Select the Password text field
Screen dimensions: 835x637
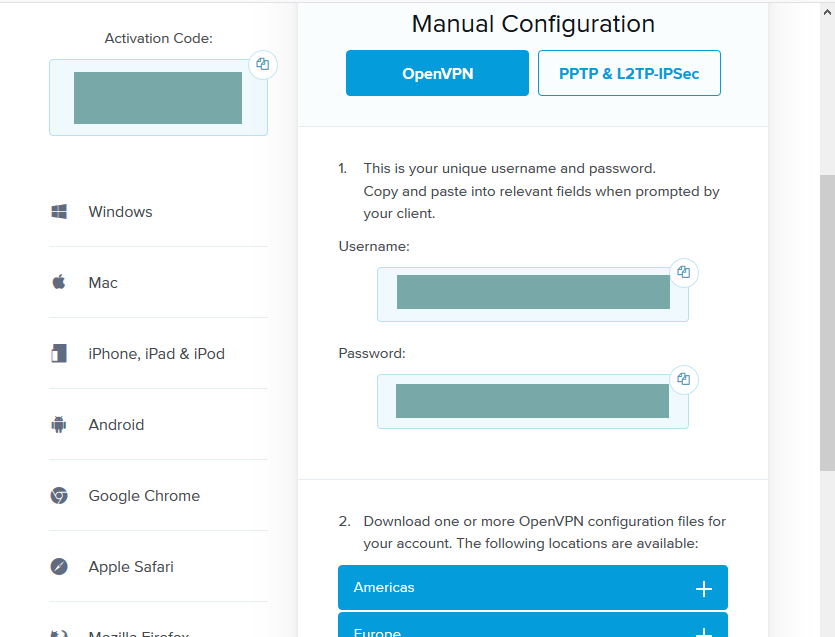[532, 400]
